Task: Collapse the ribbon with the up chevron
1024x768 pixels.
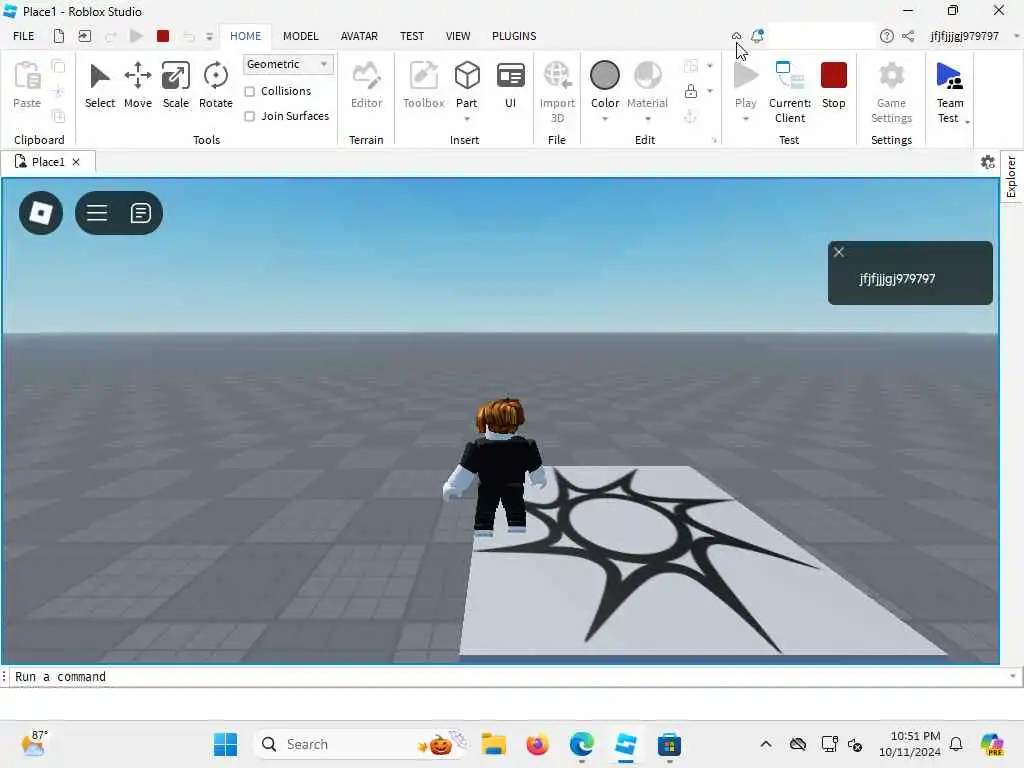Action: (736, 36)
